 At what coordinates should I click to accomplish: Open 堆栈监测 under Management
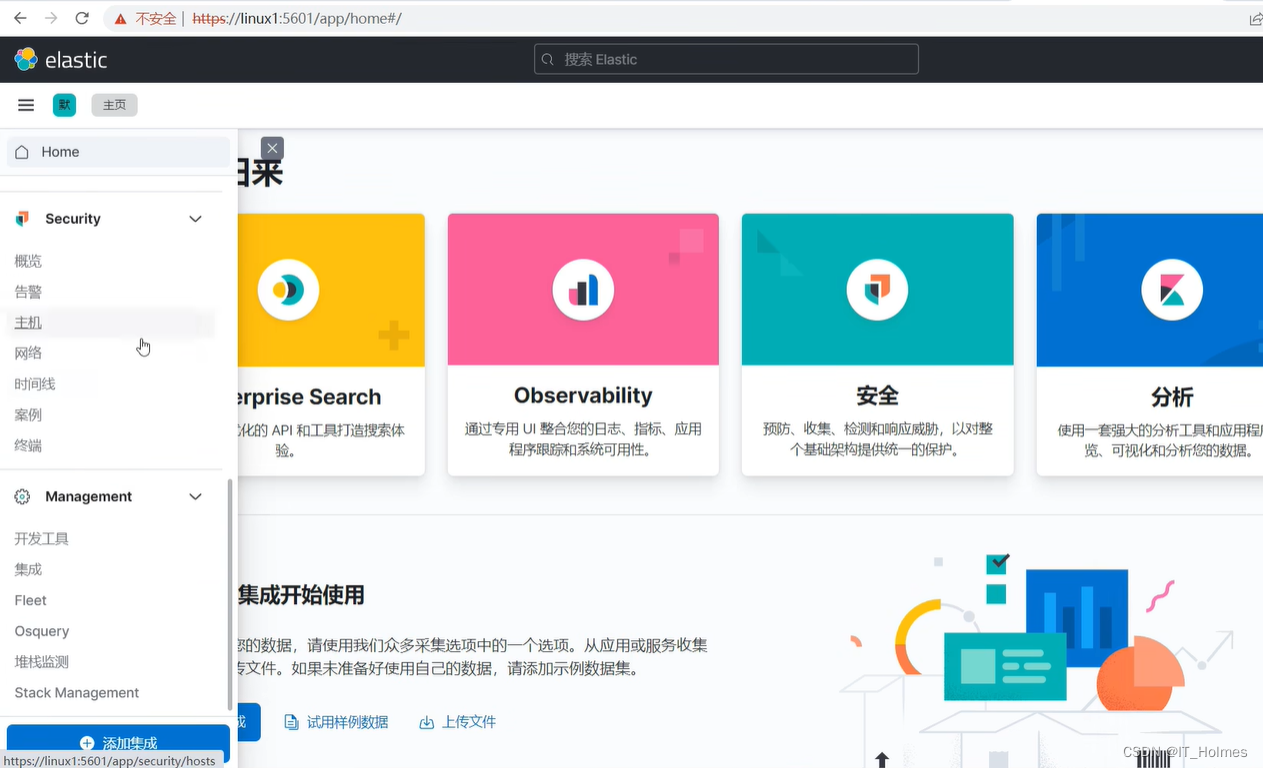[42, 662]
